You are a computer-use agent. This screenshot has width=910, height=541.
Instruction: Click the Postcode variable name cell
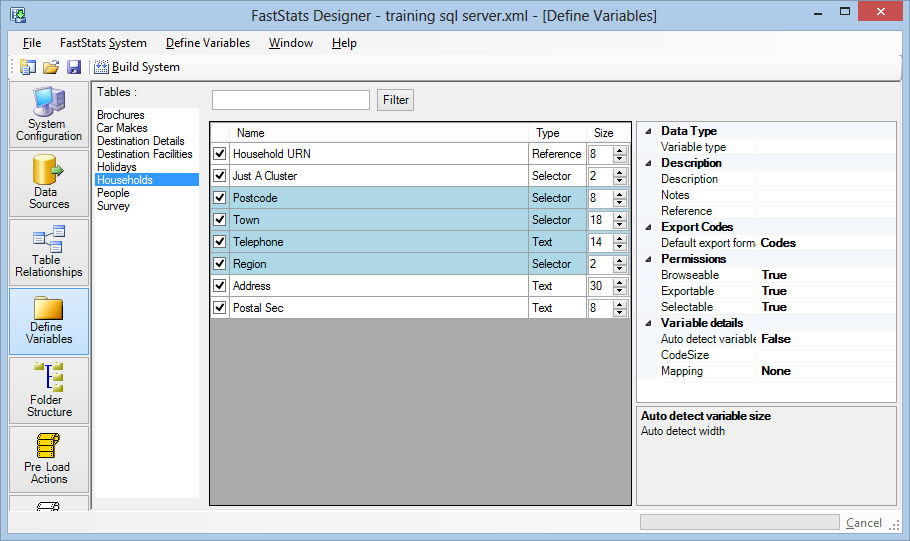click(x=378, y=198)
